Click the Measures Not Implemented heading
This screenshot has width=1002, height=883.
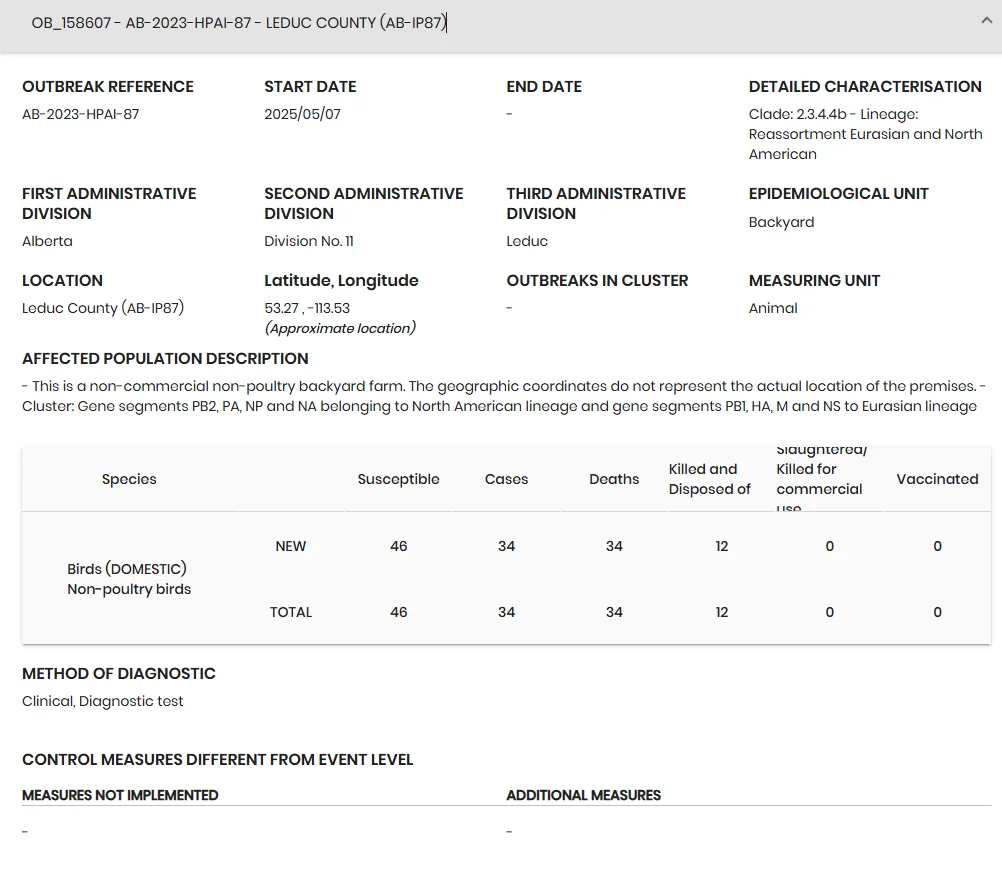click(120, 795)
